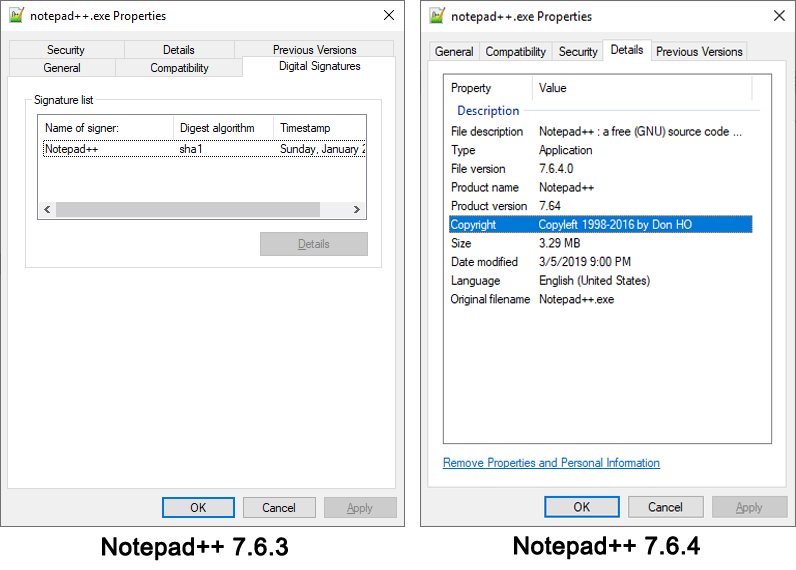Select Language row showing English (United States)
This screenshot has width=796, height=570.
coord(601,281)
